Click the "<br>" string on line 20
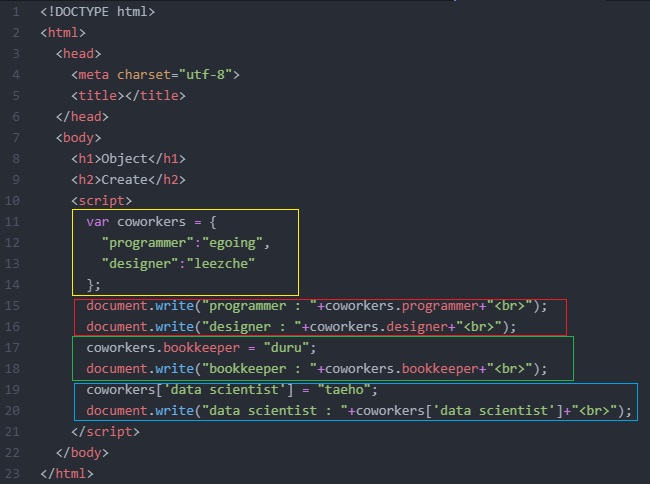 coord(594,411)
